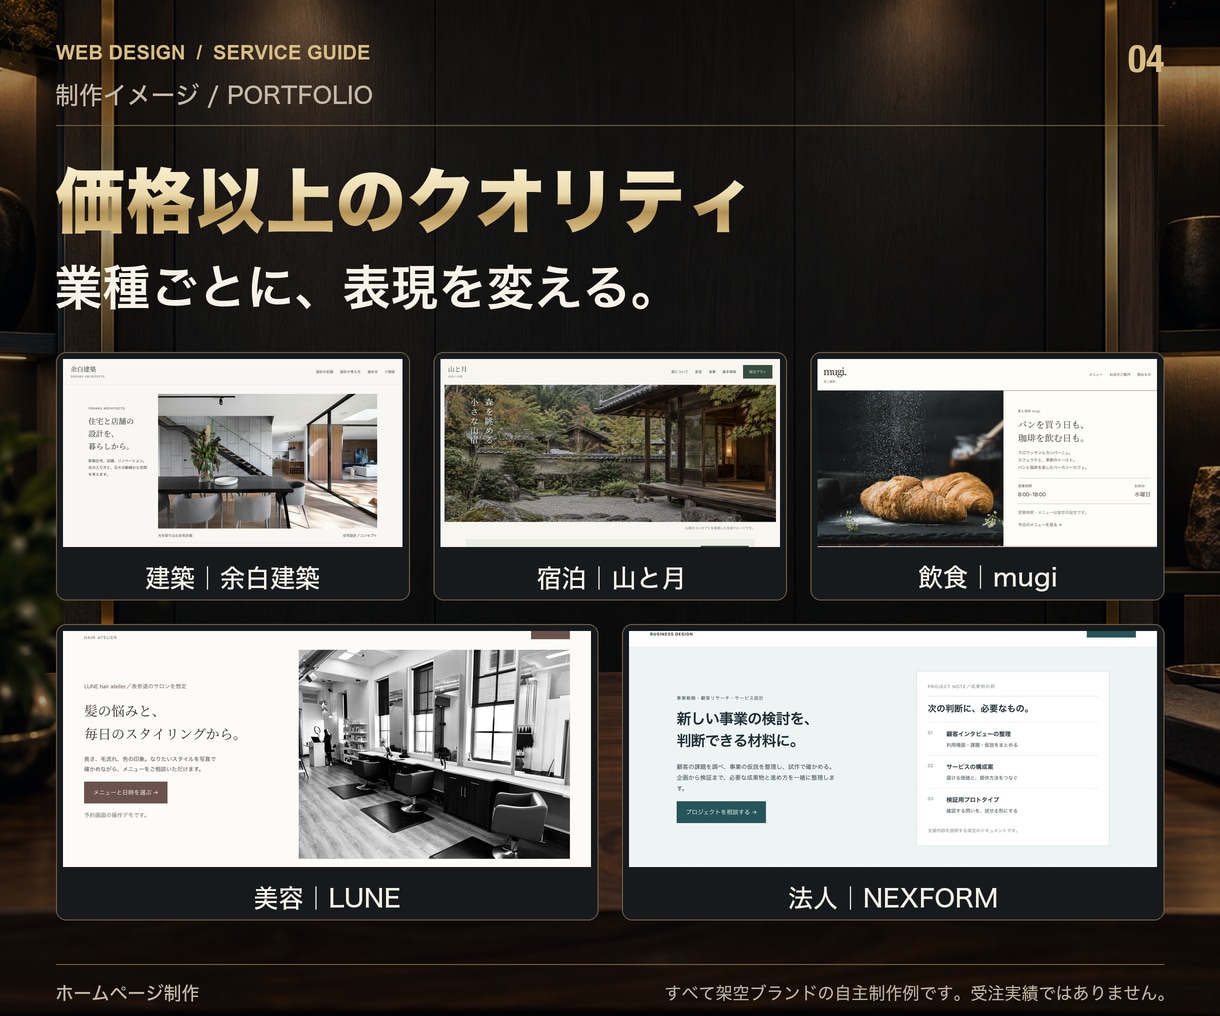Click the 8:00–18:00 opening hours in mugi mockup
1220x1016 pixels.
tap(1032, 495)
